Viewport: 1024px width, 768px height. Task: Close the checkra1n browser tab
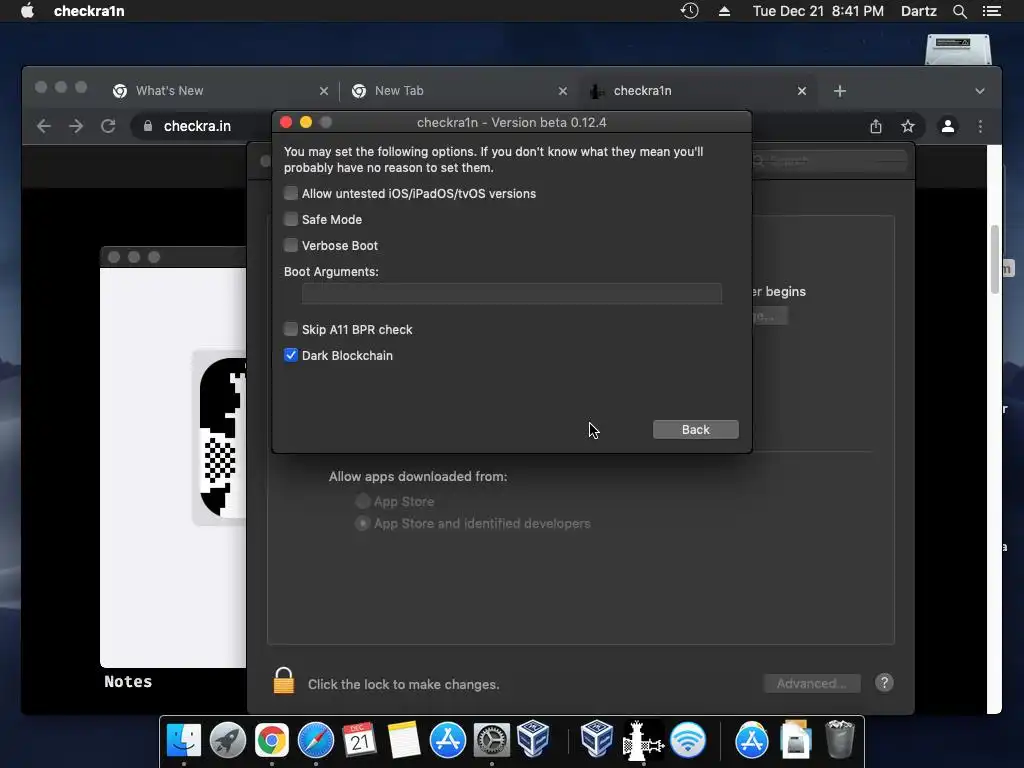[x=802, y=91]
